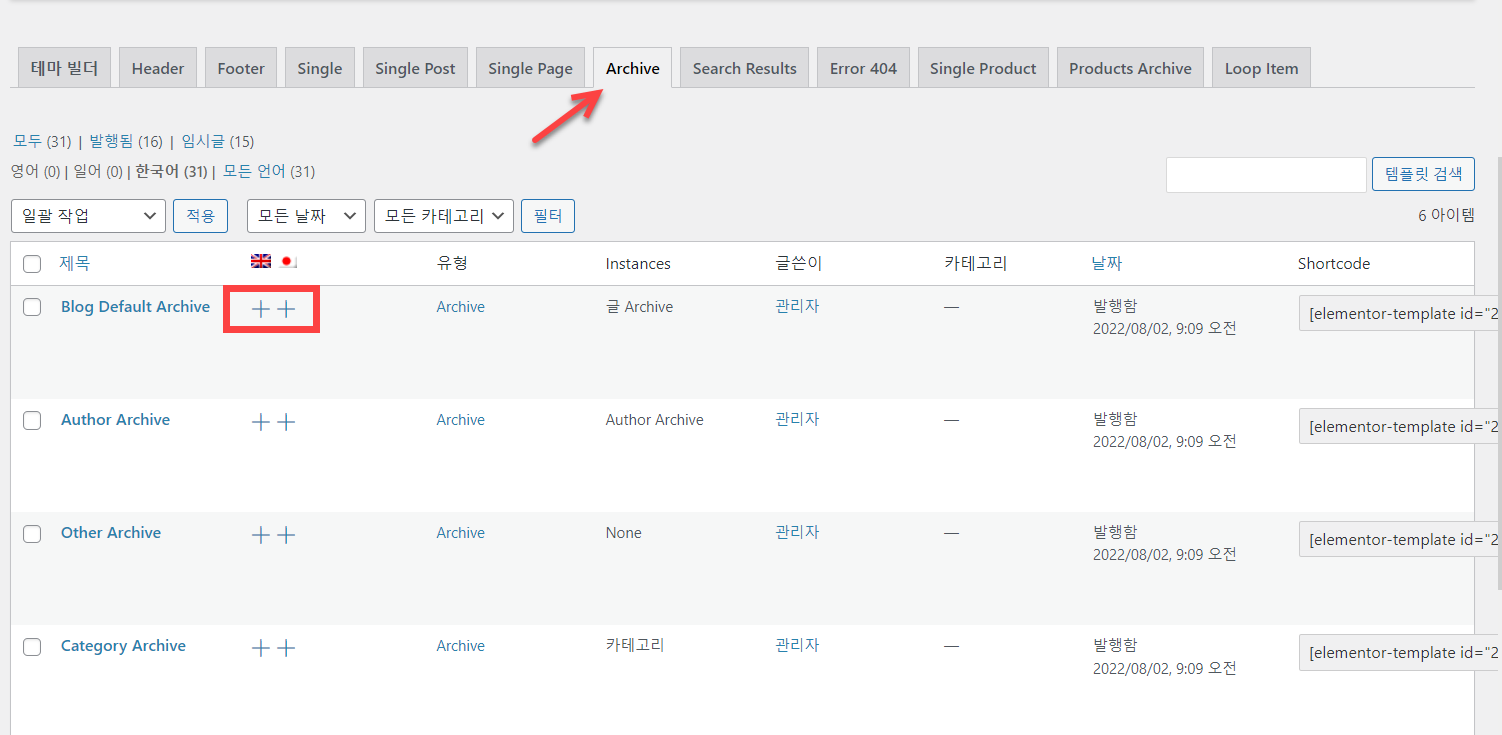Show 모든 언어 (31) languages

268,171
